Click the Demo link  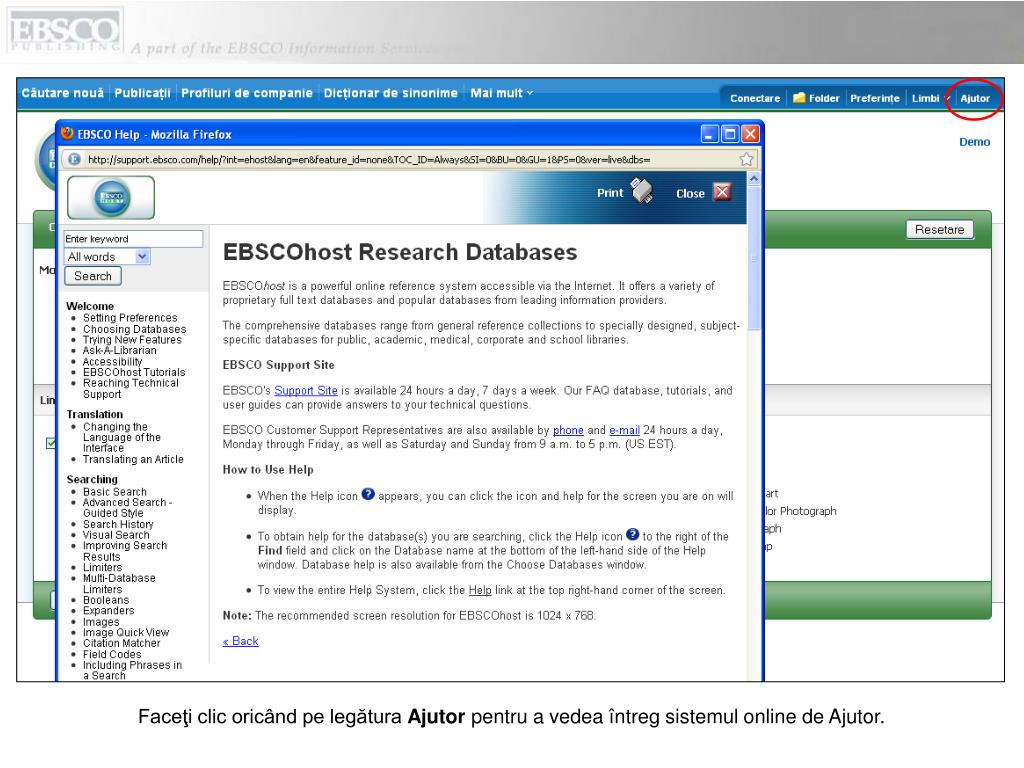click(974, 142)
